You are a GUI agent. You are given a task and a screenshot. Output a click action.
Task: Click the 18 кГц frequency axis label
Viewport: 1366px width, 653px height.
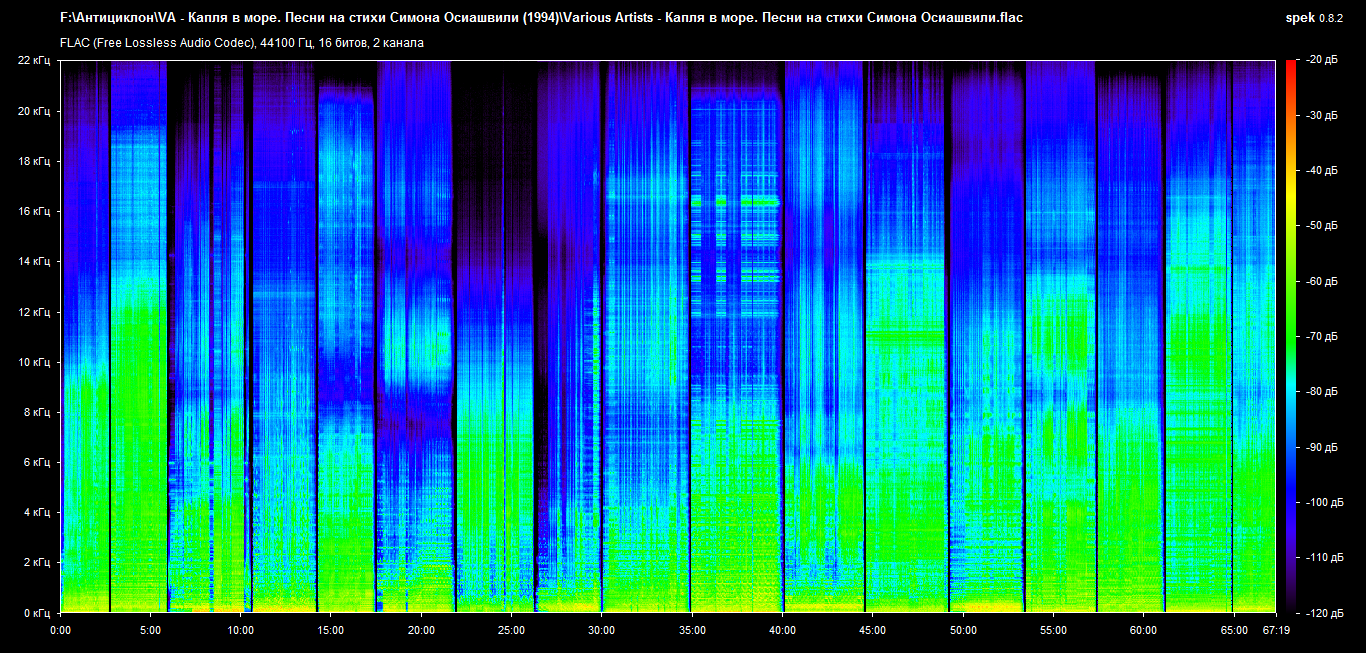coord(33,161)
